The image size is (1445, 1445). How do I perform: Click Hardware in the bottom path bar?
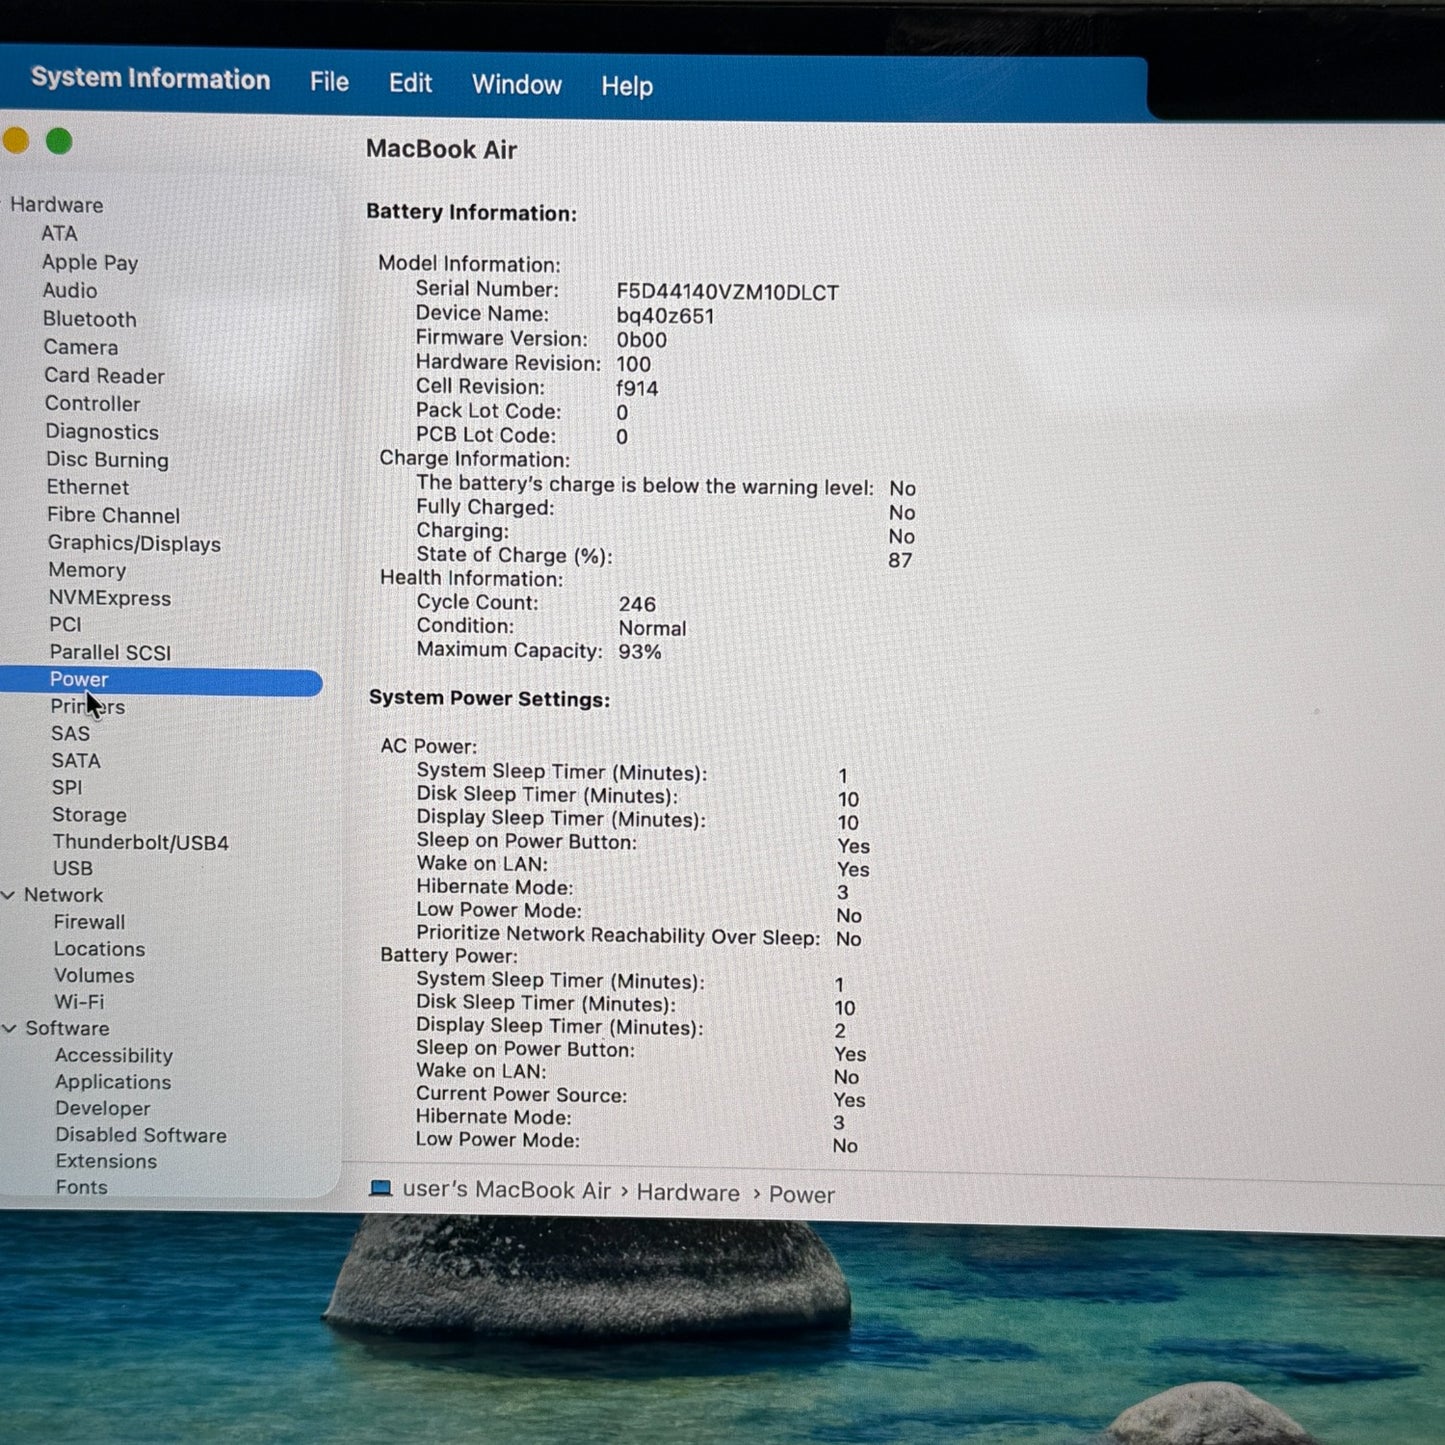coord(688,1193)
